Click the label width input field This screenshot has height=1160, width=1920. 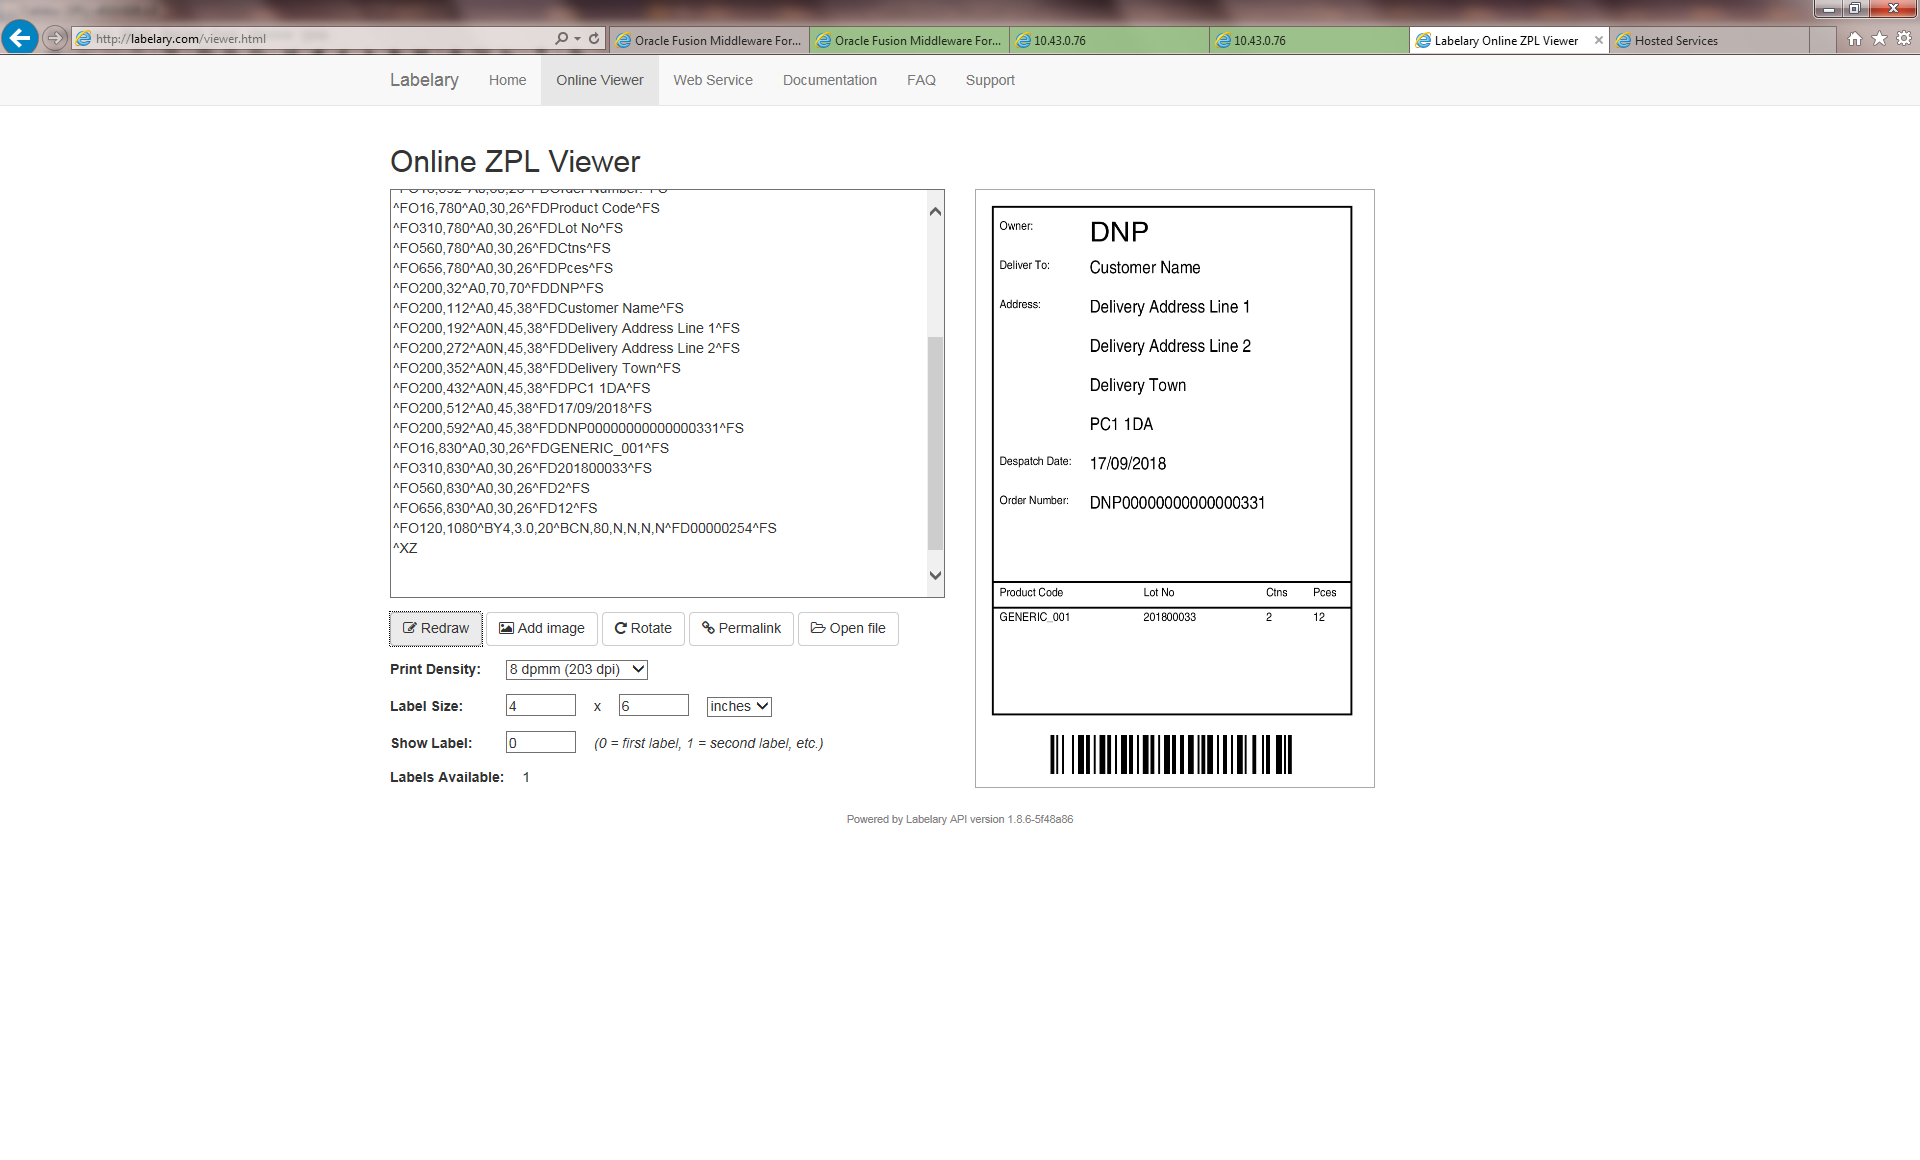541,706
